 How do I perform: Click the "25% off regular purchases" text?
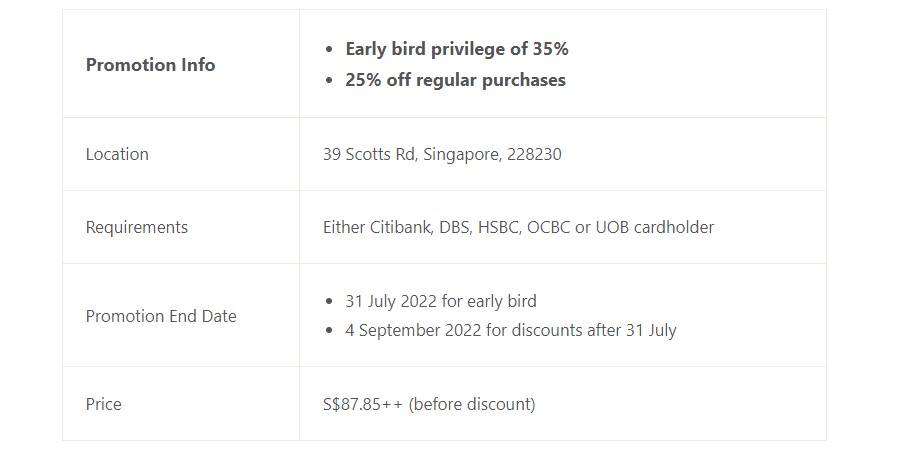click(x=455, y=80)
